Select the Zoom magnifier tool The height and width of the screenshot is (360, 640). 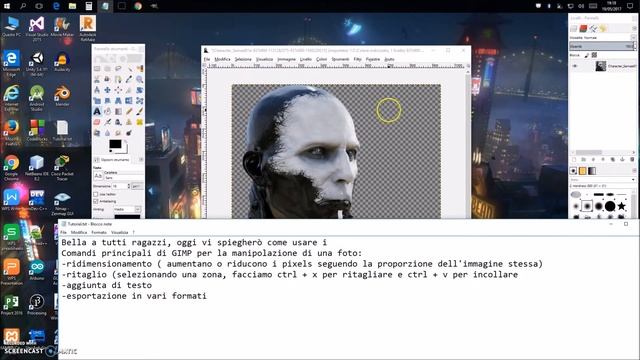[140, 79]
